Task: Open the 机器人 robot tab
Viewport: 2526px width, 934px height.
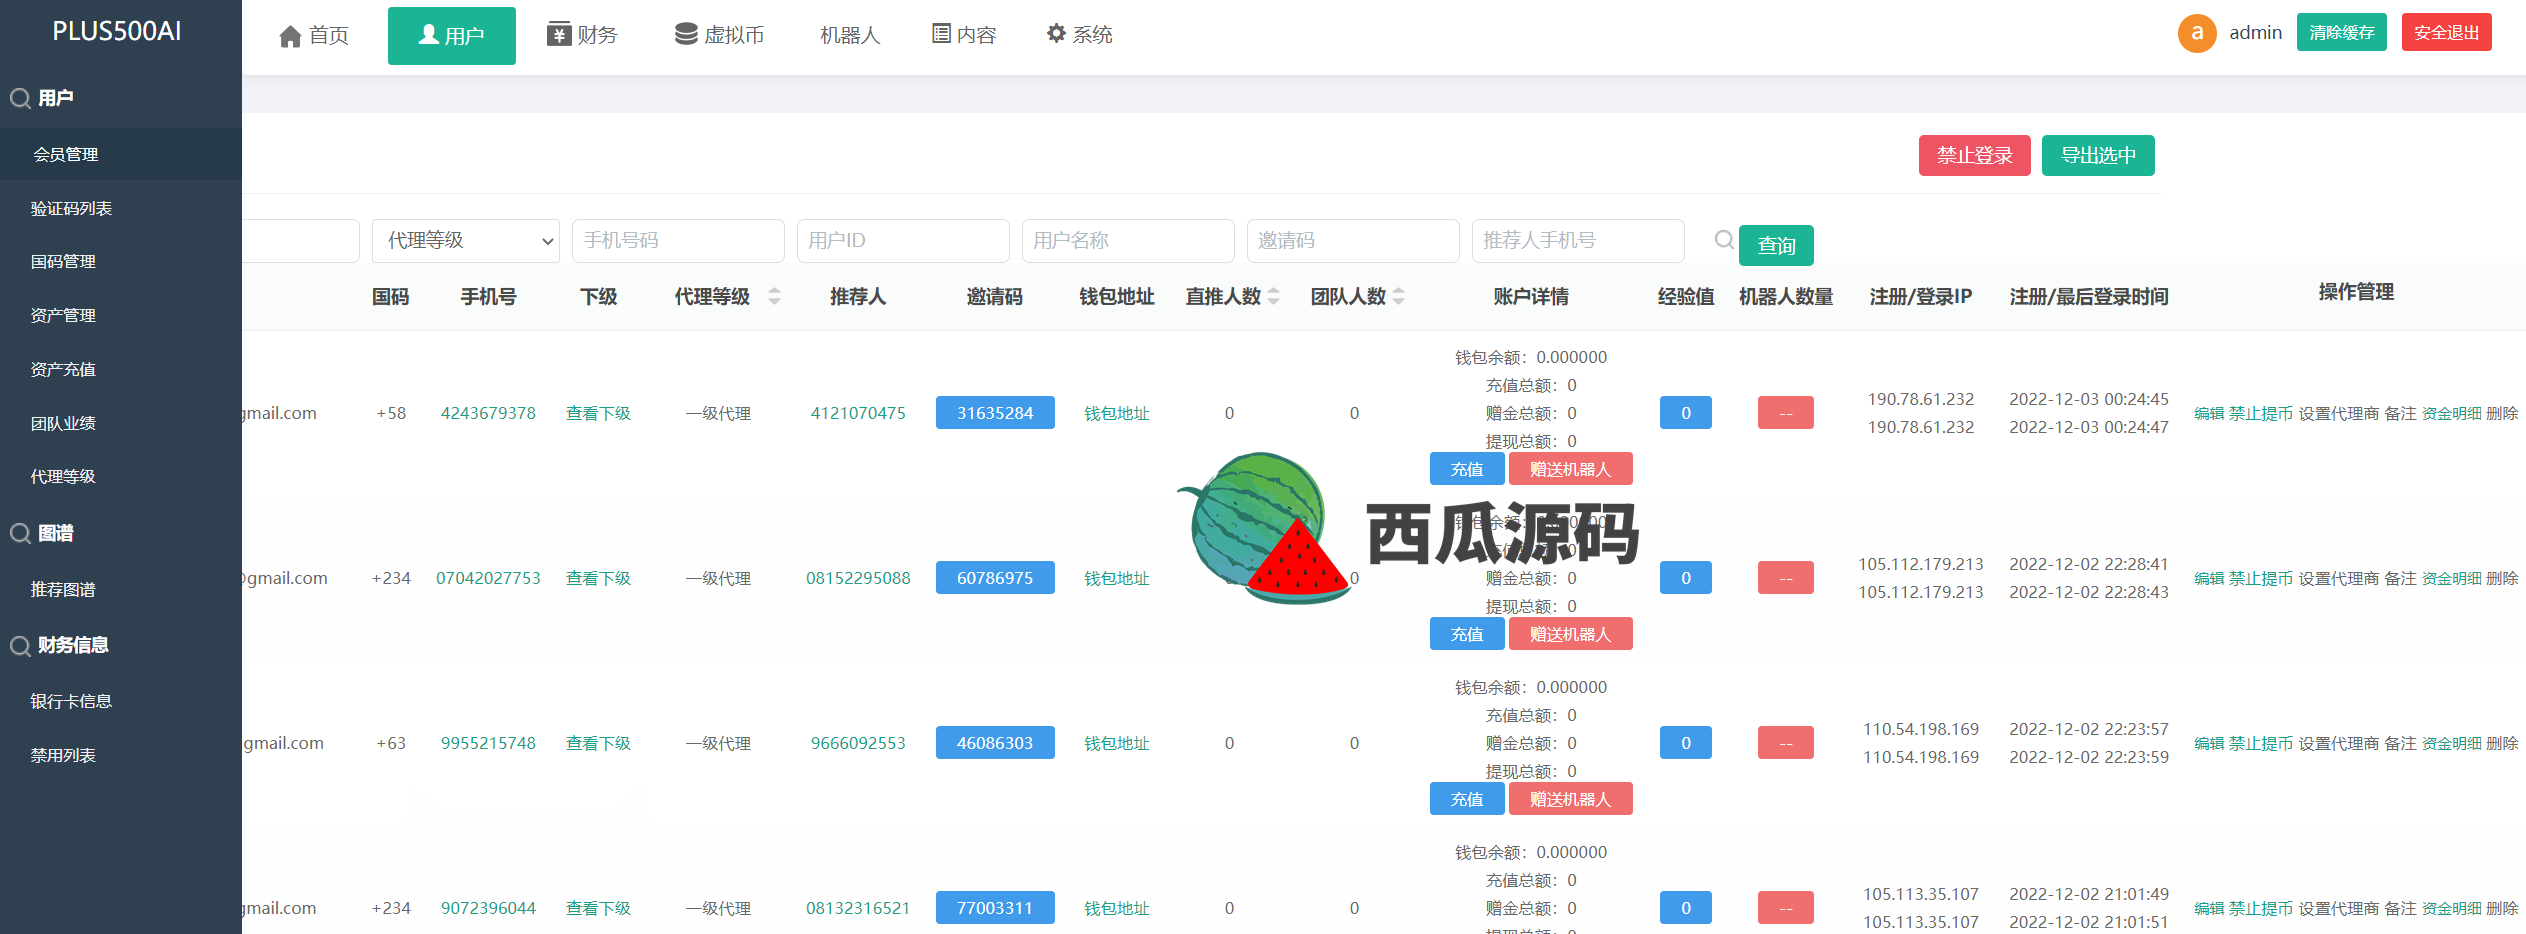Action: [x=850, y=35]
